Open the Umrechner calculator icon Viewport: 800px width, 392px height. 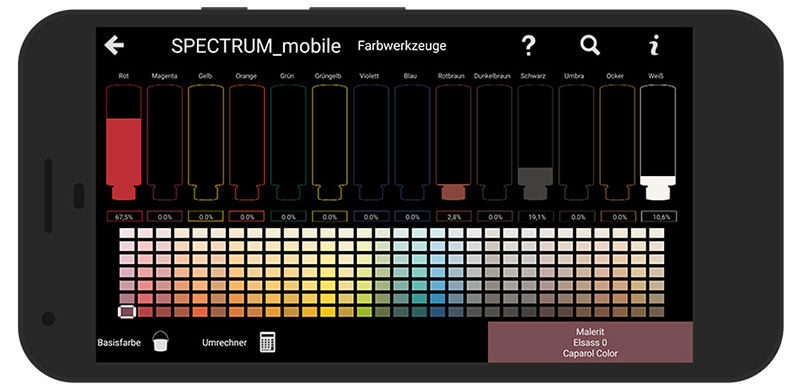tap(268, 341)
